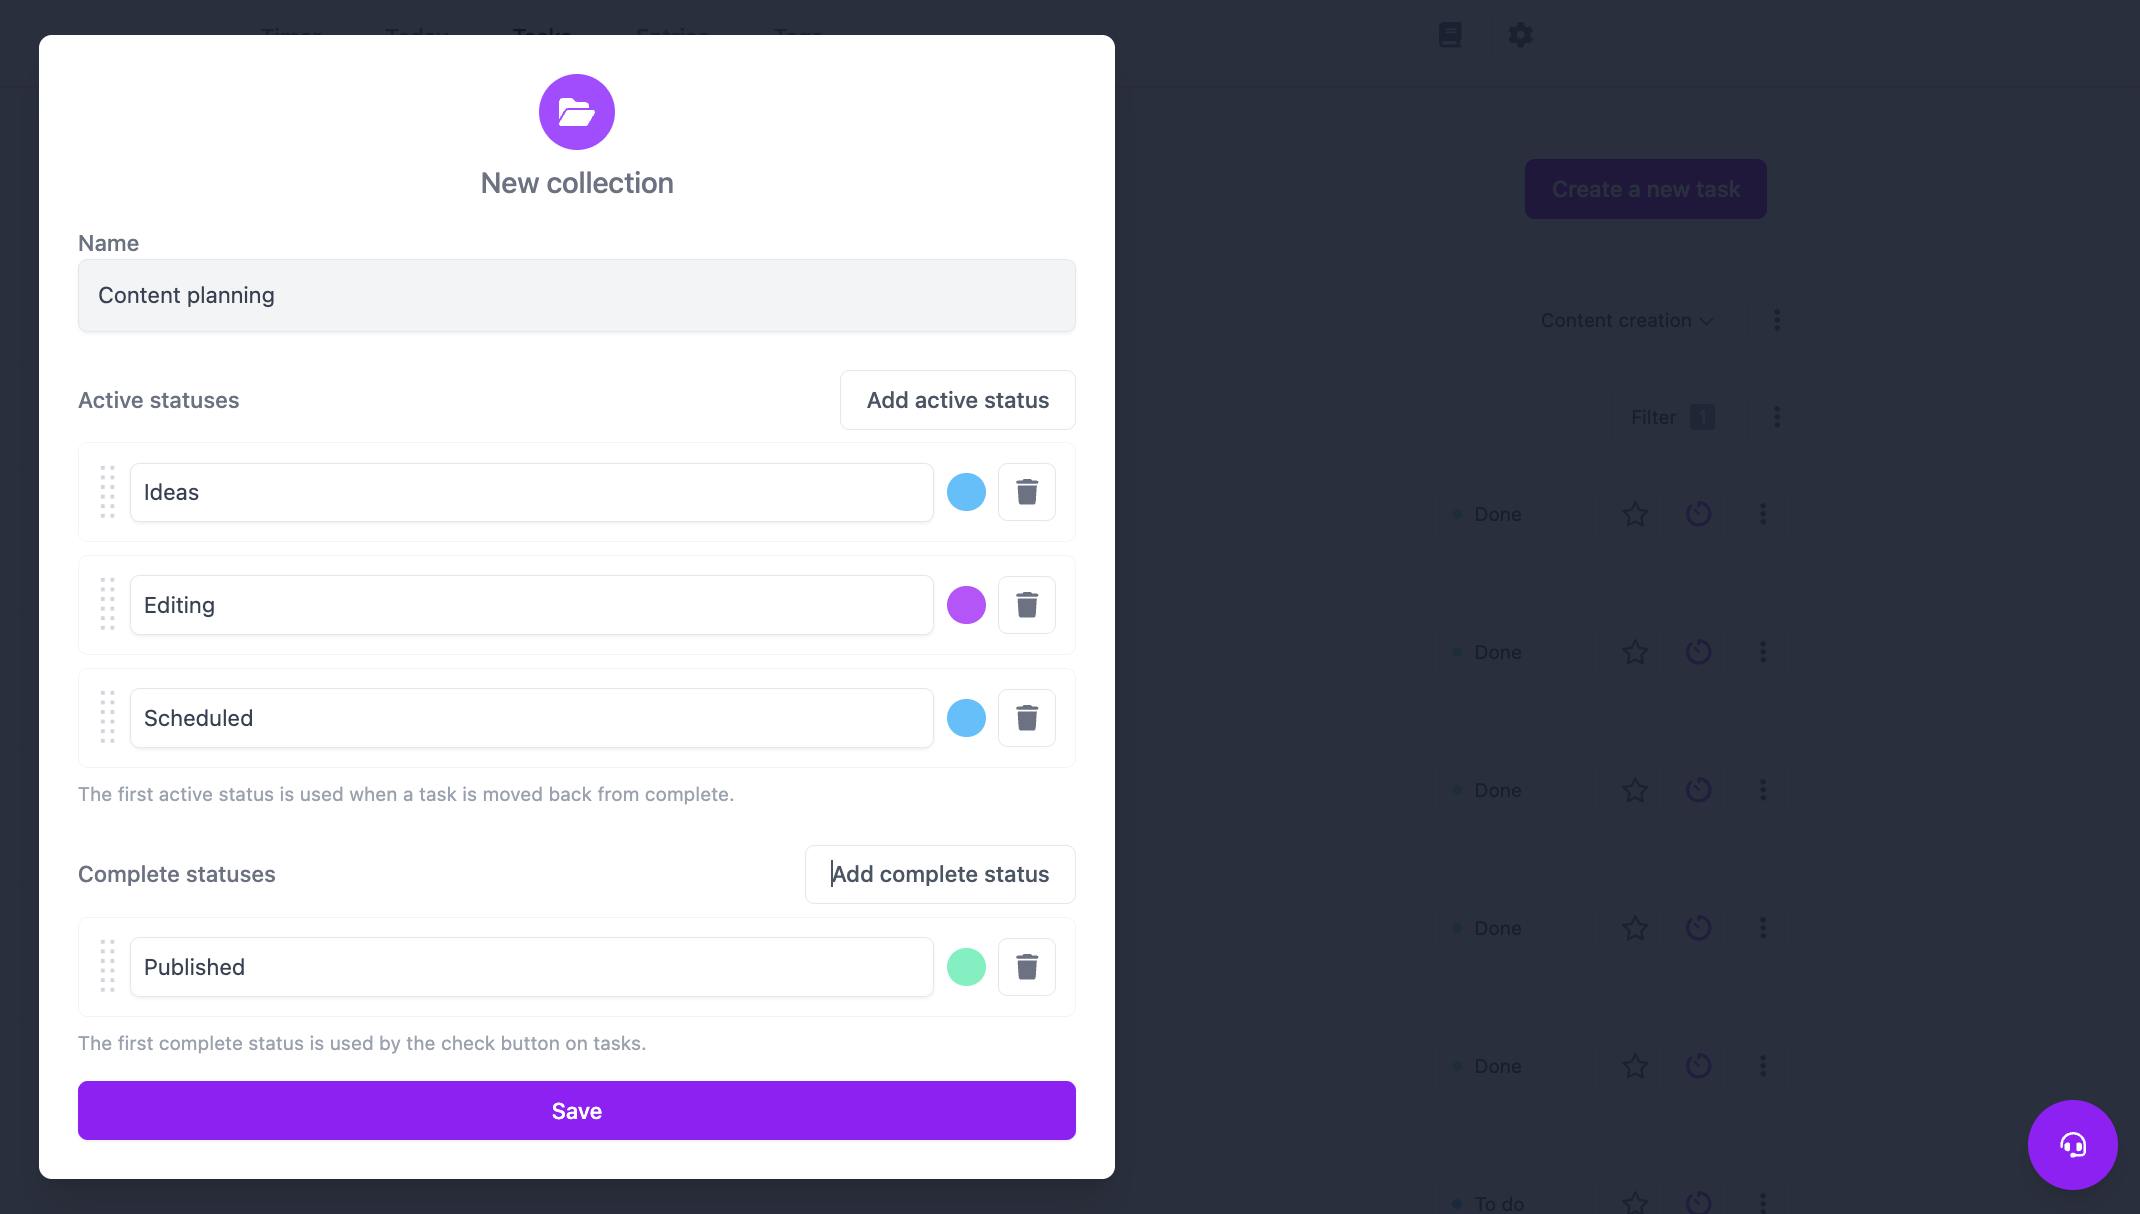
Task: Open the support chat headset icon
Action: pos(2072,1145)
